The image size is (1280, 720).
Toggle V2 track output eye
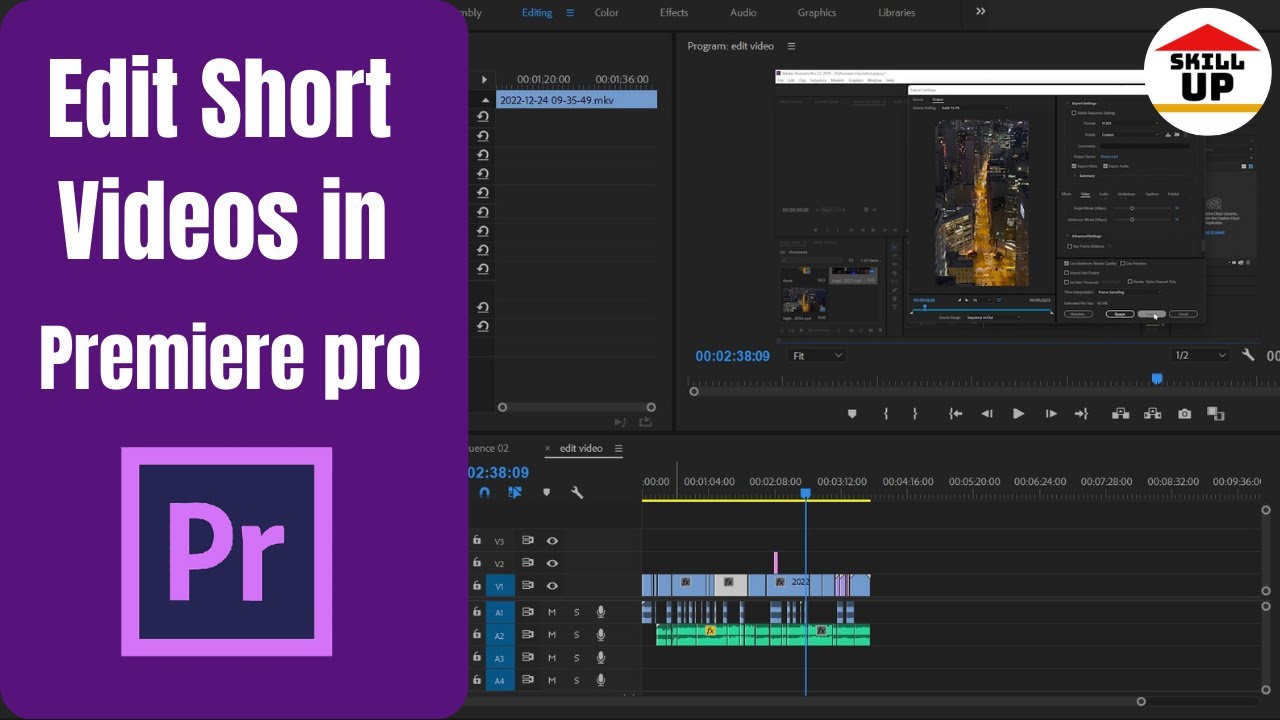552,563
